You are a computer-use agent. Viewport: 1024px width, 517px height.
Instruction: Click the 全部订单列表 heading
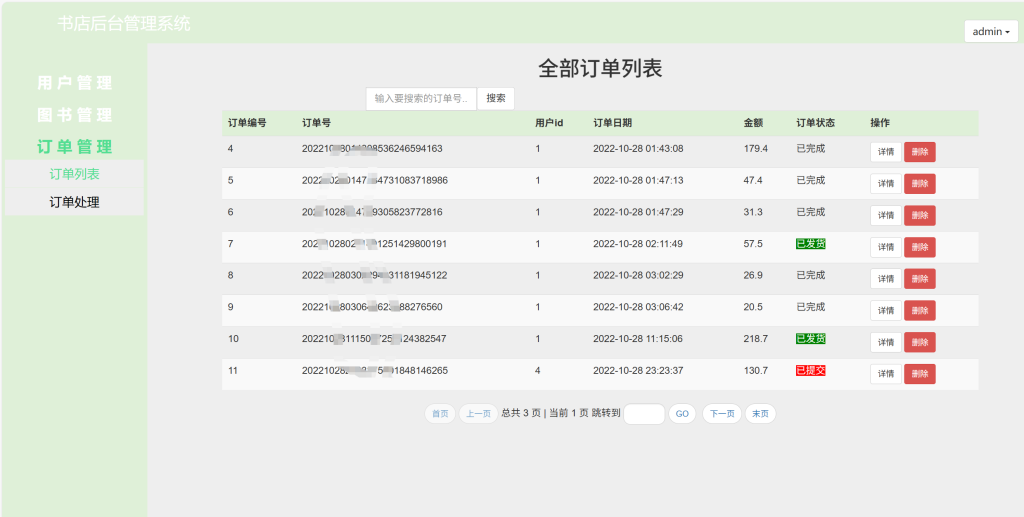pyautogui.click(x=600, y=69)
